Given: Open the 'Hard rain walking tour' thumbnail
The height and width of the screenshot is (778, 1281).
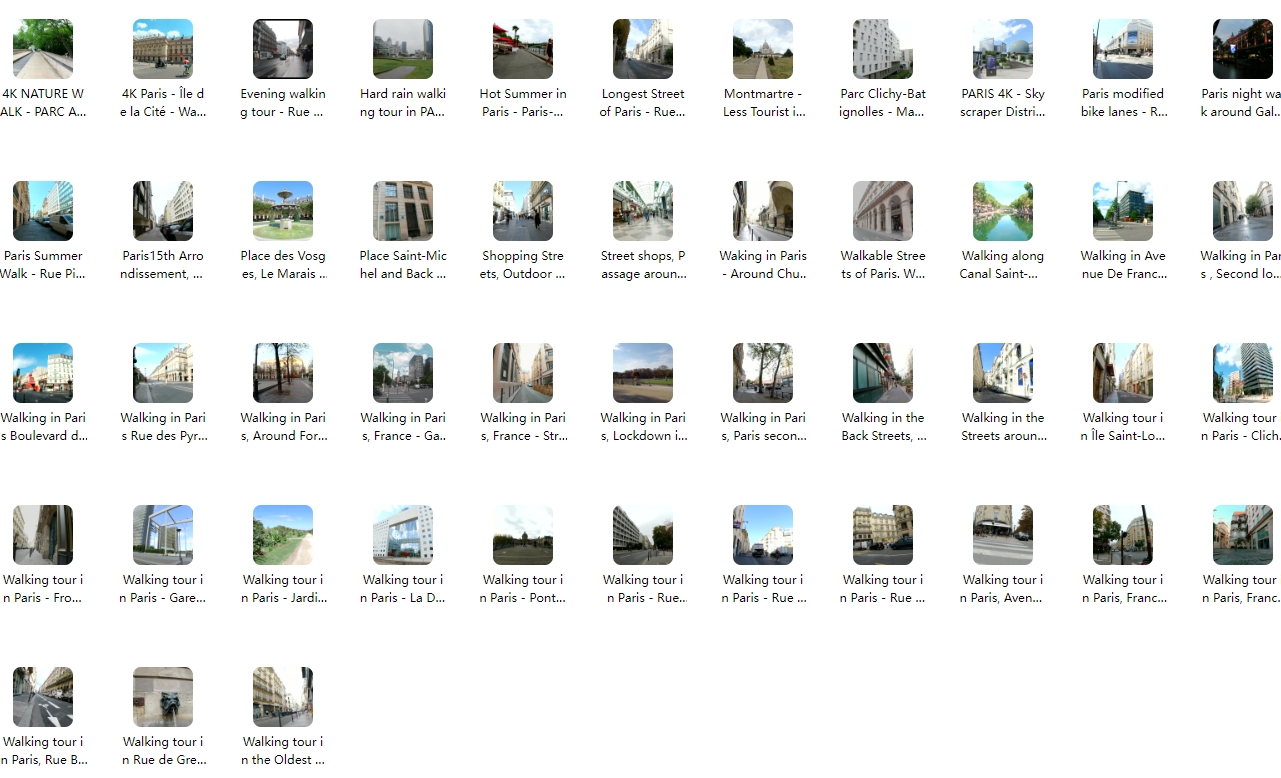Looking at the screenshot, I should [403, 49].
